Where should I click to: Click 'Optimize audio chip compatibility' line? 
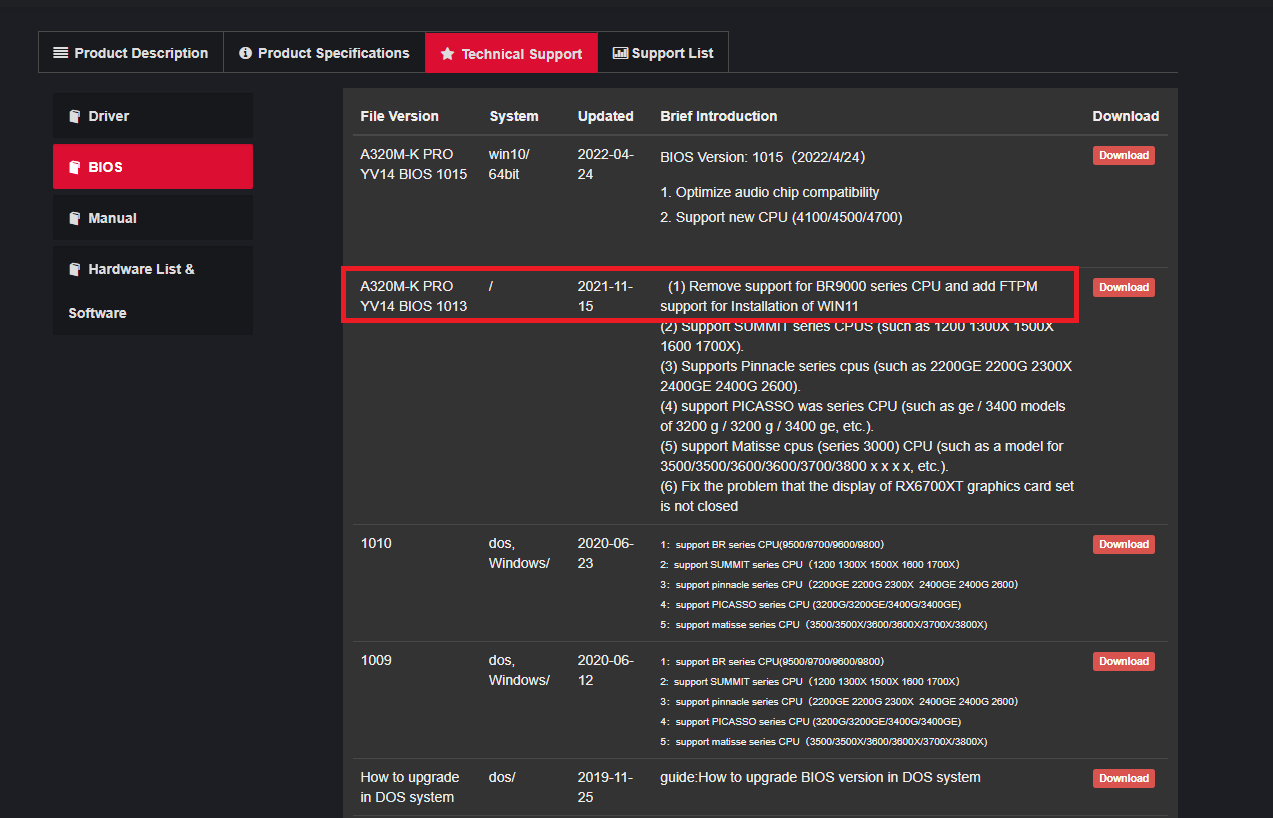pyautogui.click(x=770, y=192)
